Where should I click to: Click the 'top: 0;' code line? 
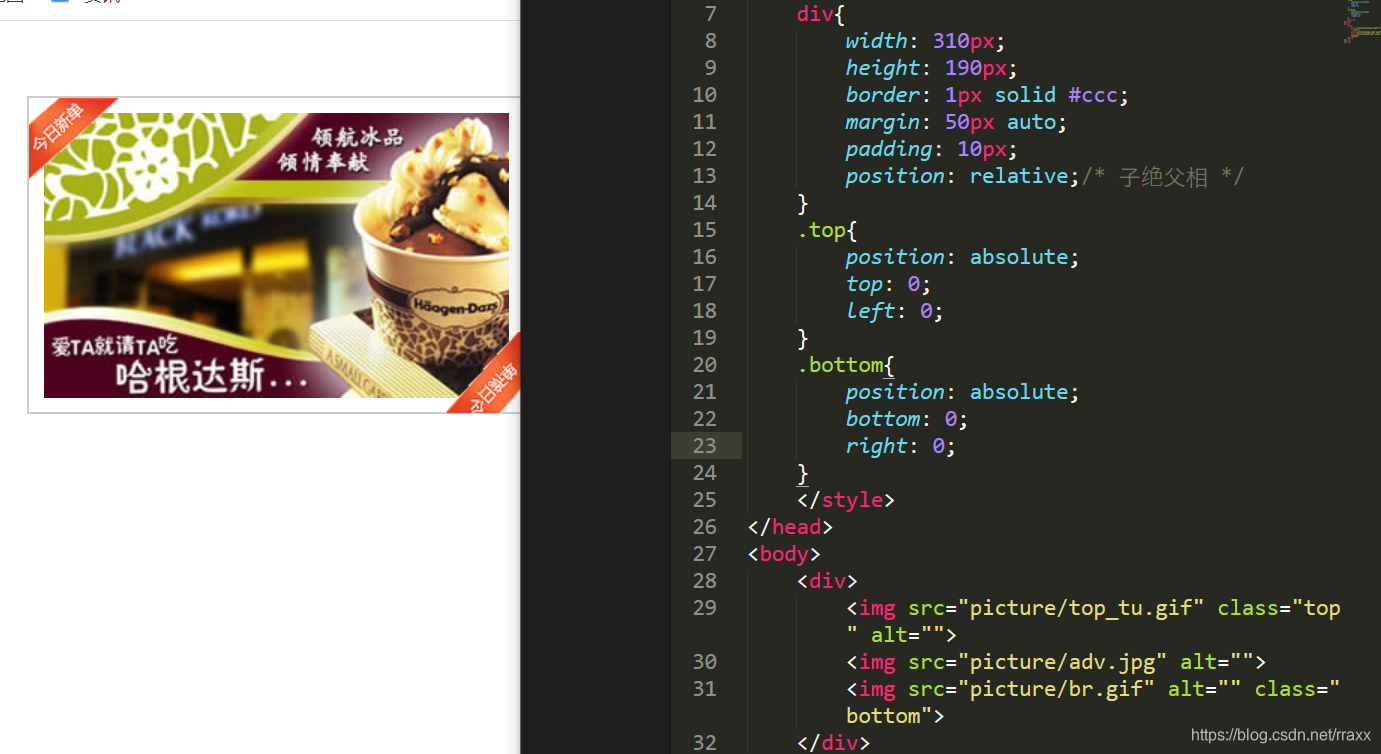(888, 284)
